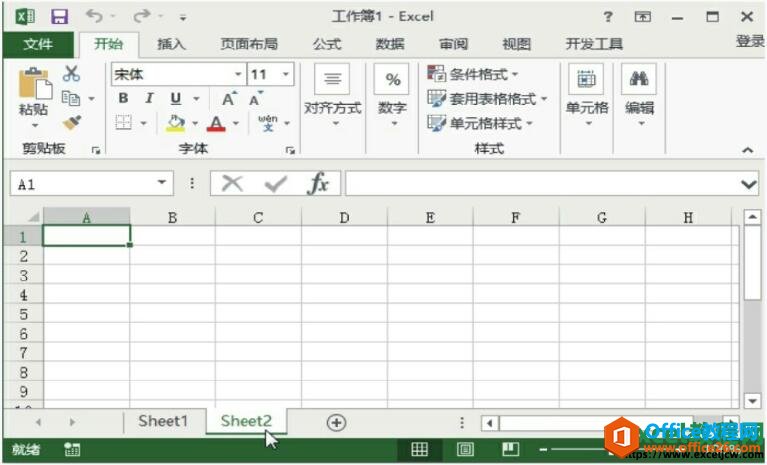Open Name Box dropdown arrow
This screenshot has width=767, height=465.
tap(161, 183)
